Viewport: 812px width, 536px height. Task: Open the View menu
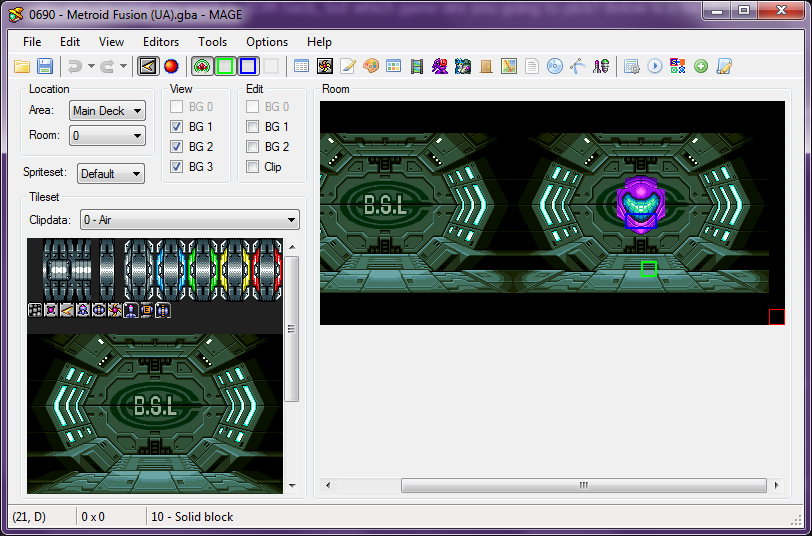[x=111, y=42]
